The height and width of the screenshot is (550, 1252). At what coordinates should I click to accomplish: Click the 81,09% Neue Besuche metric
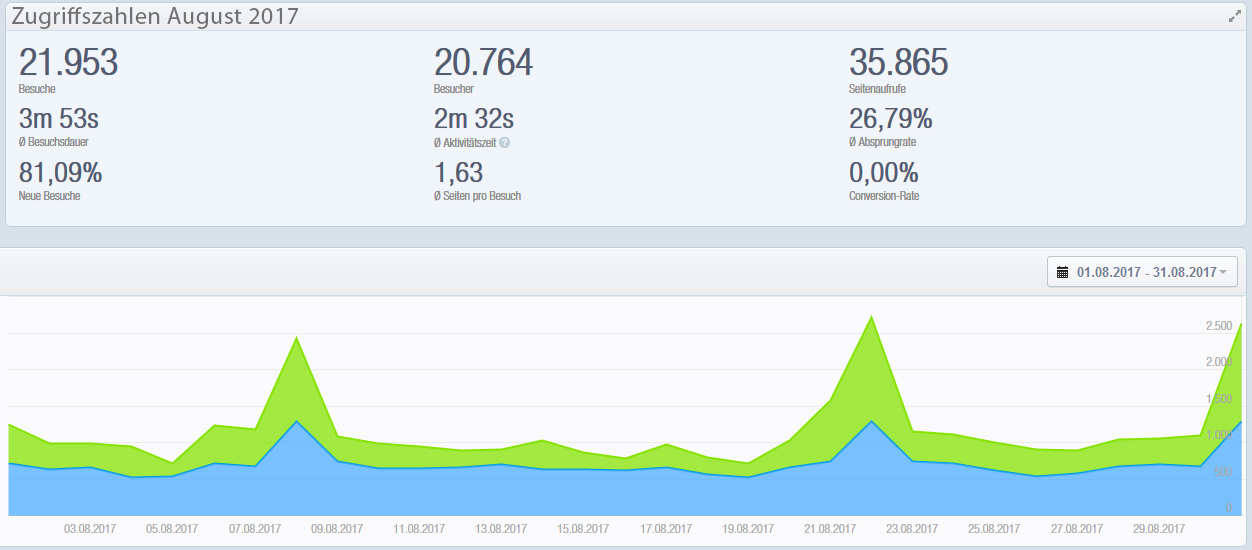[x=60, y=173]
